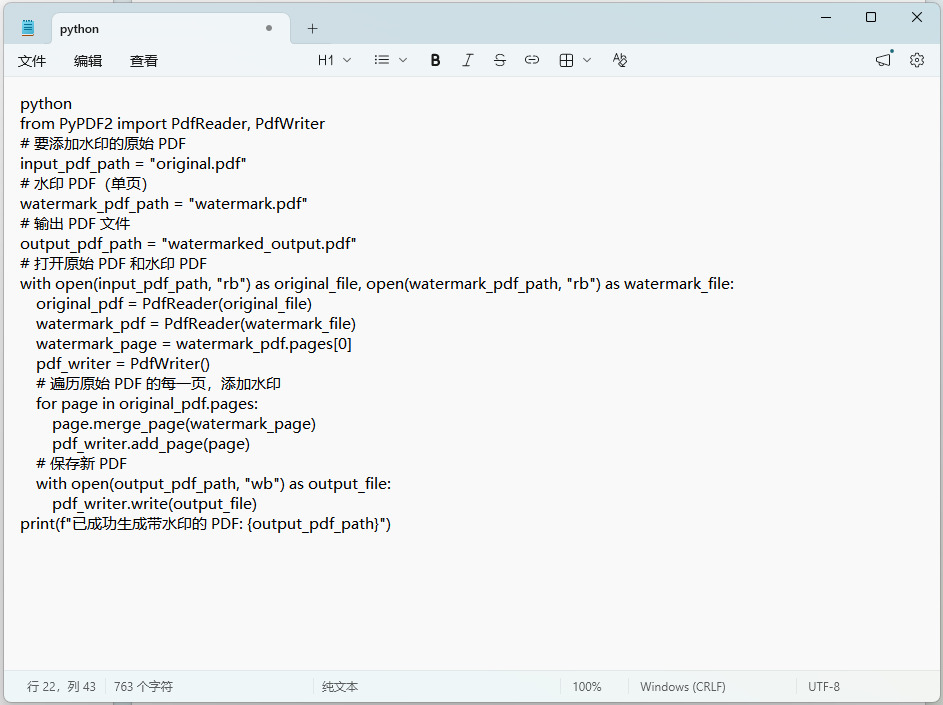Add a new tab with the plus icon
The width and height of the screenshot is (943, 705).
312,29
